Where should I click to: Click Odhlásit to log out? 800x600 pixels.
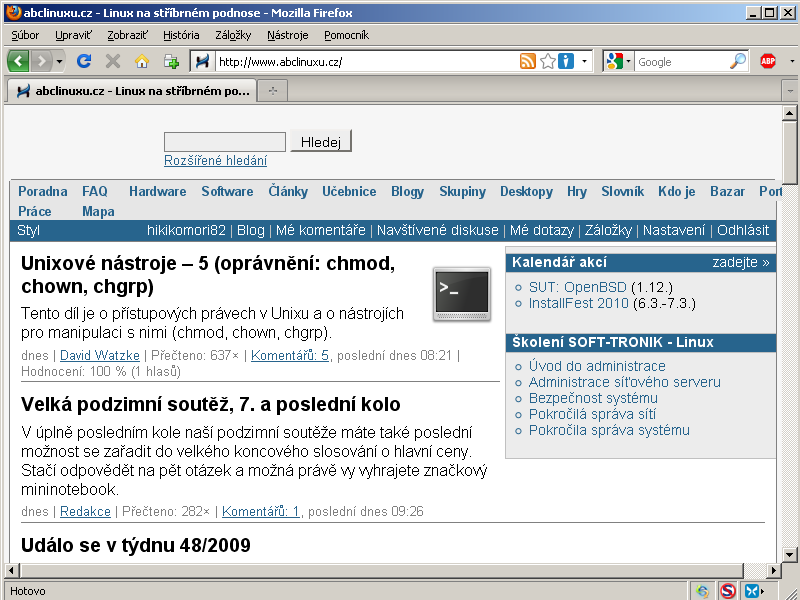coord(743,230)
